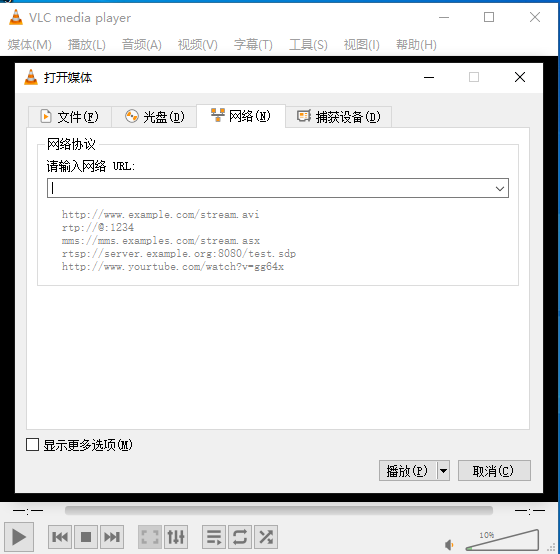
Task: Skip to next media track
Action: pyautogui.click(x=112, y=536)
